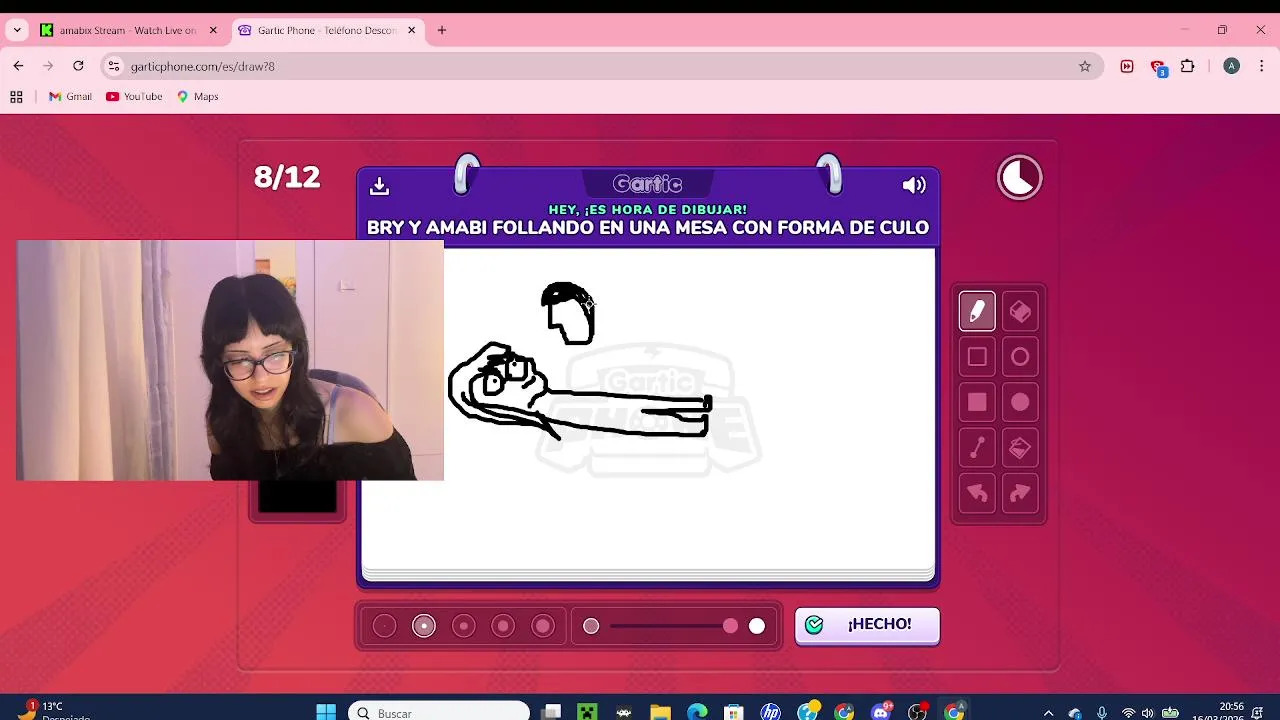Click the opacity slider pink handle
The image size is (1280, 720).
tap(730, 626)
